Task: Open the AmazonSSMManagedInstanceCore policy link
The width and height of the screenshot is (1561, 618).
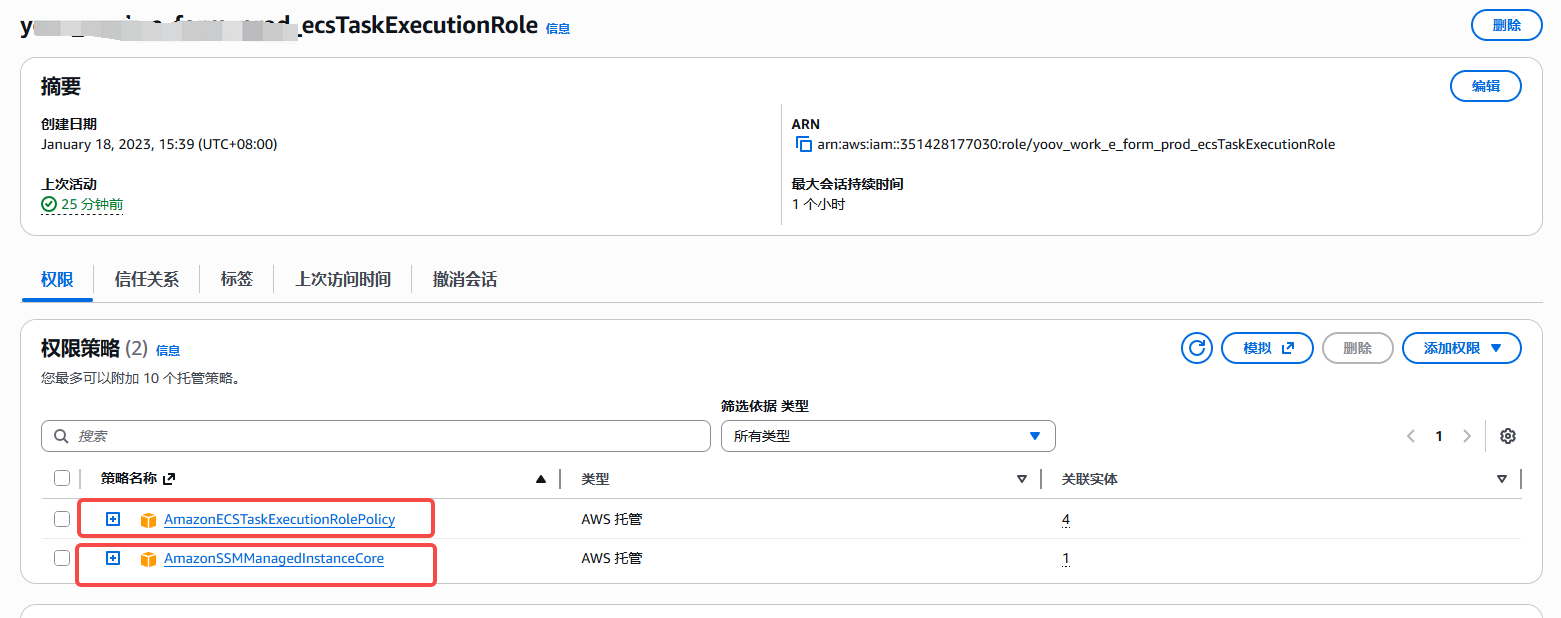Action: click(273, 559)
